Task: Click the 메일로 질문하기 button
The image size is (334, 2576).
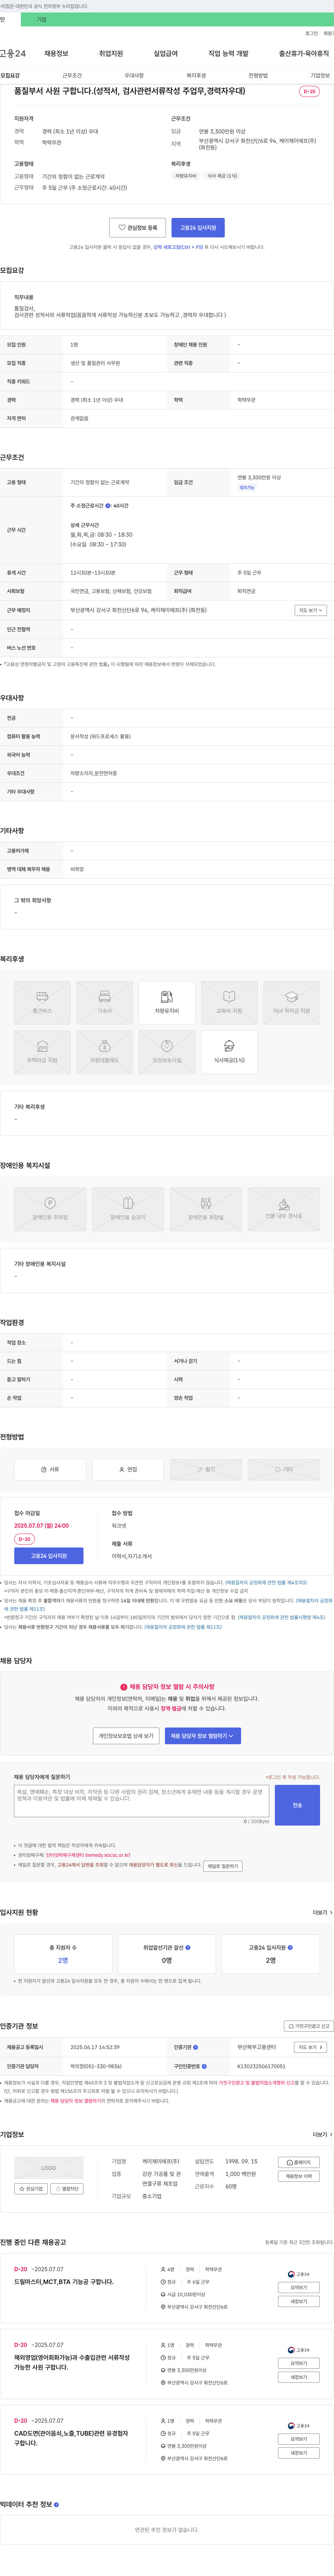Action: pyautogui.click(x=223, y=1866)
